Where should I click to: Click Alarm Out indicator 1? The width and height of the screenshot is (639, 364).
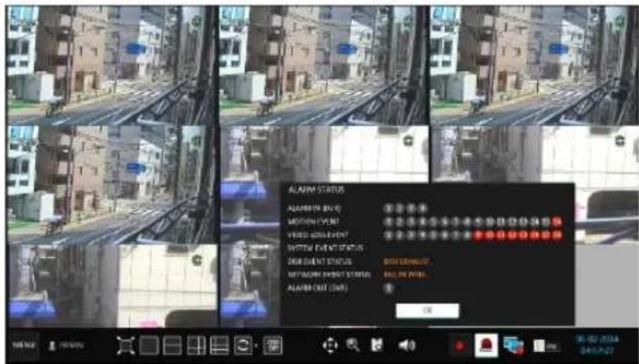click(x=389, y=288)
